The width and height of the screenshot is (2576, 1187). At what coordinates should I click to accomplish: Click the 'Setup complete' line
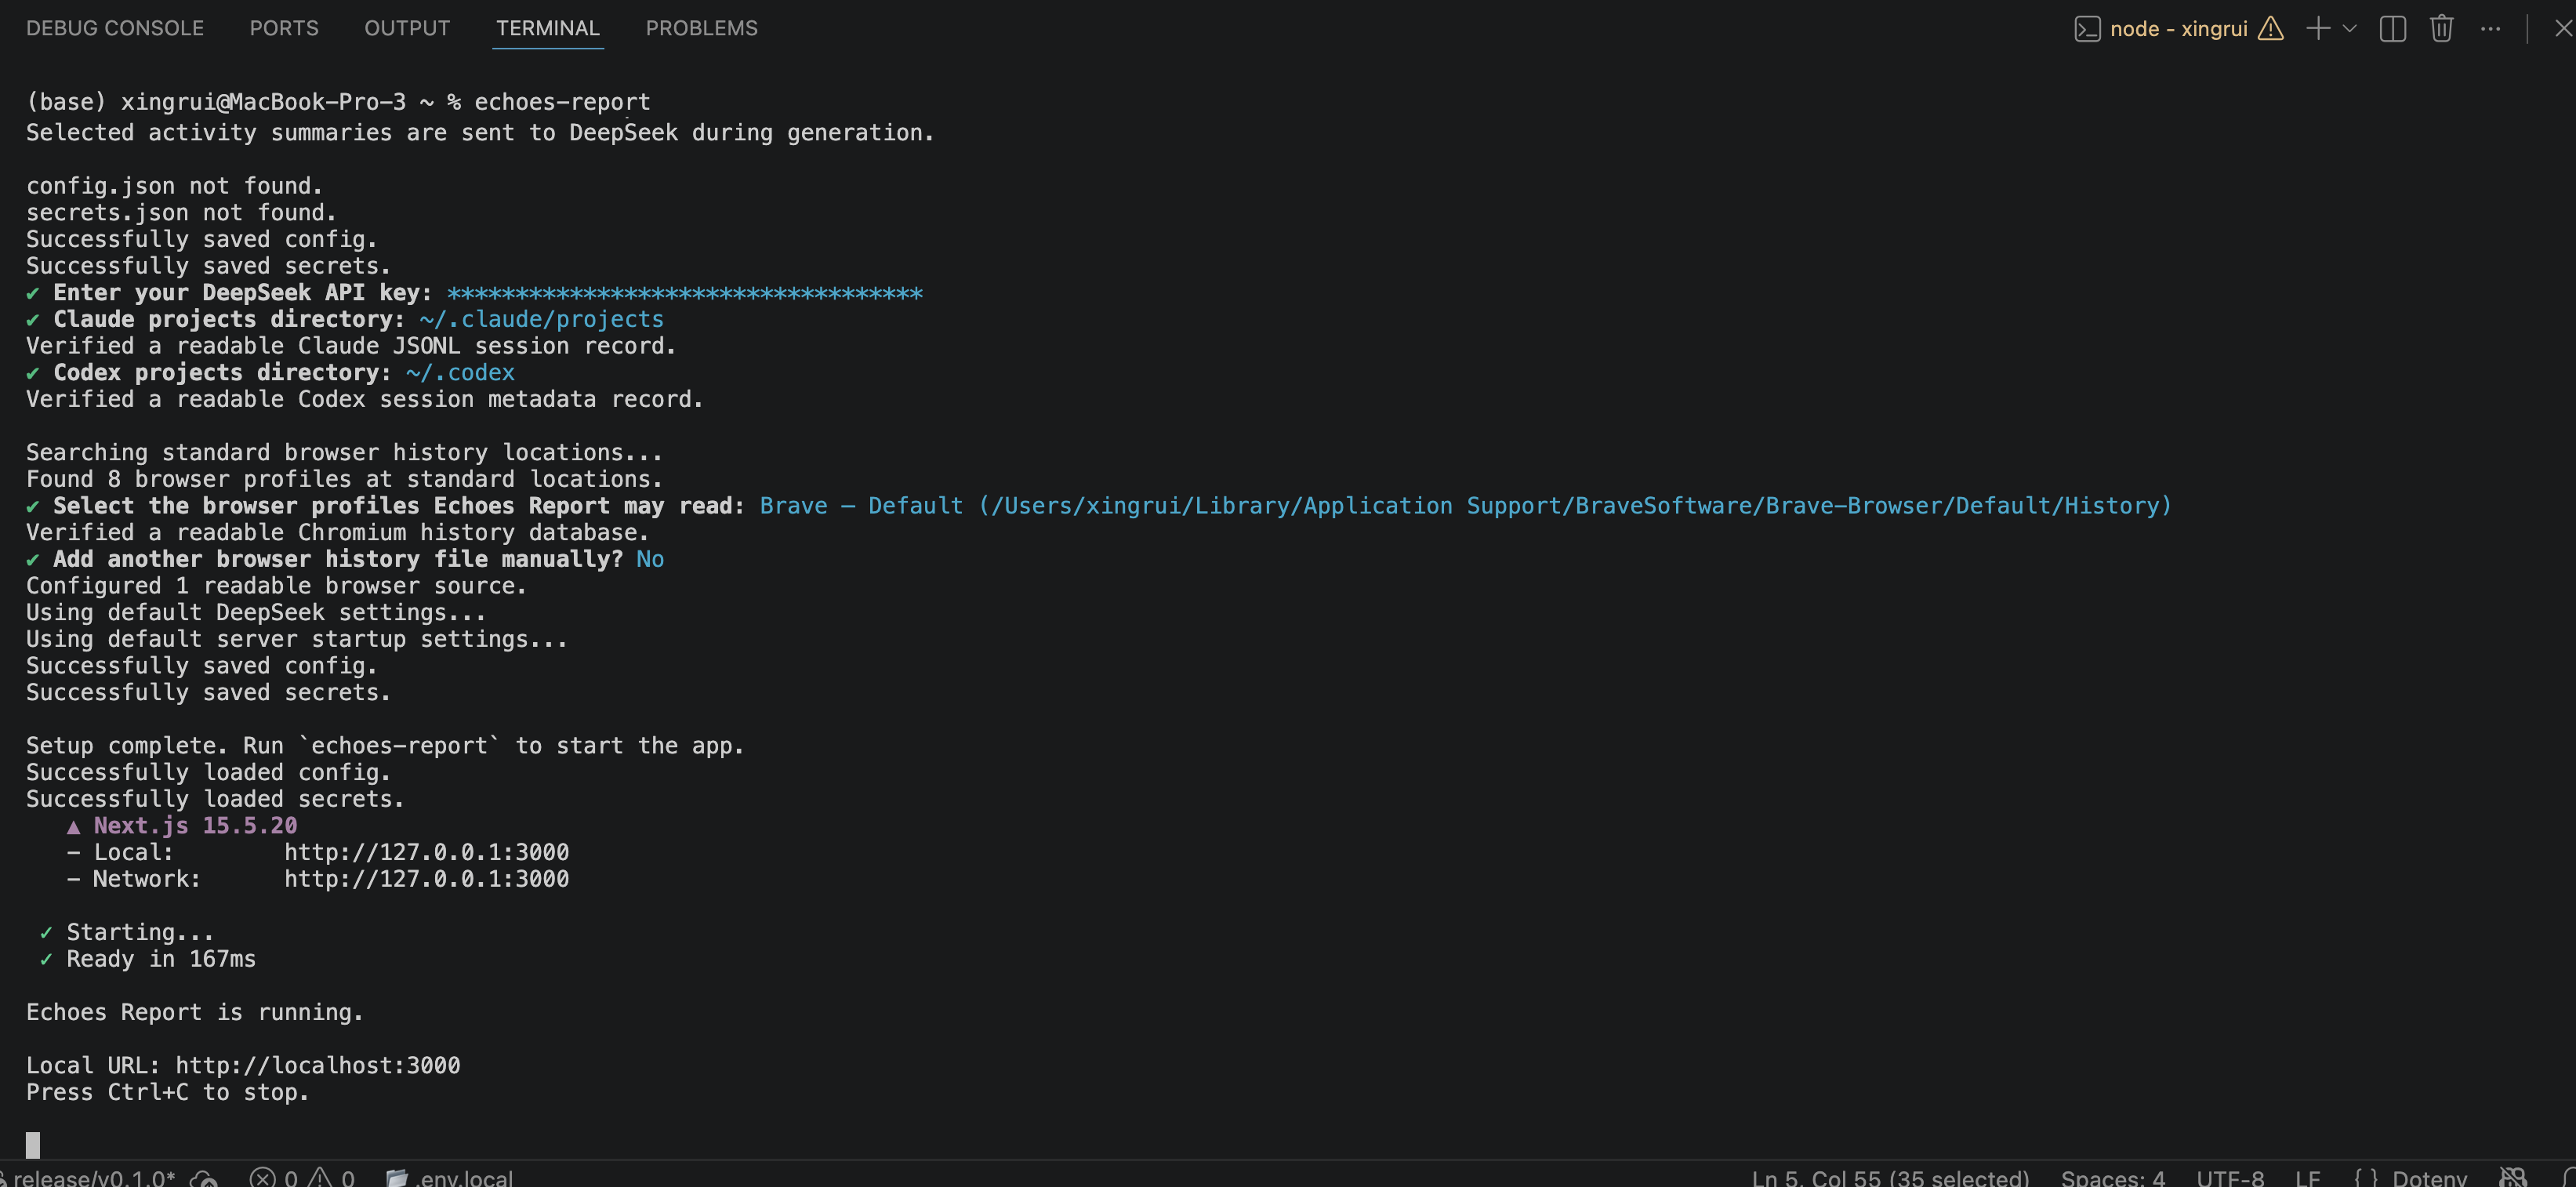click(x=385, y=746)
